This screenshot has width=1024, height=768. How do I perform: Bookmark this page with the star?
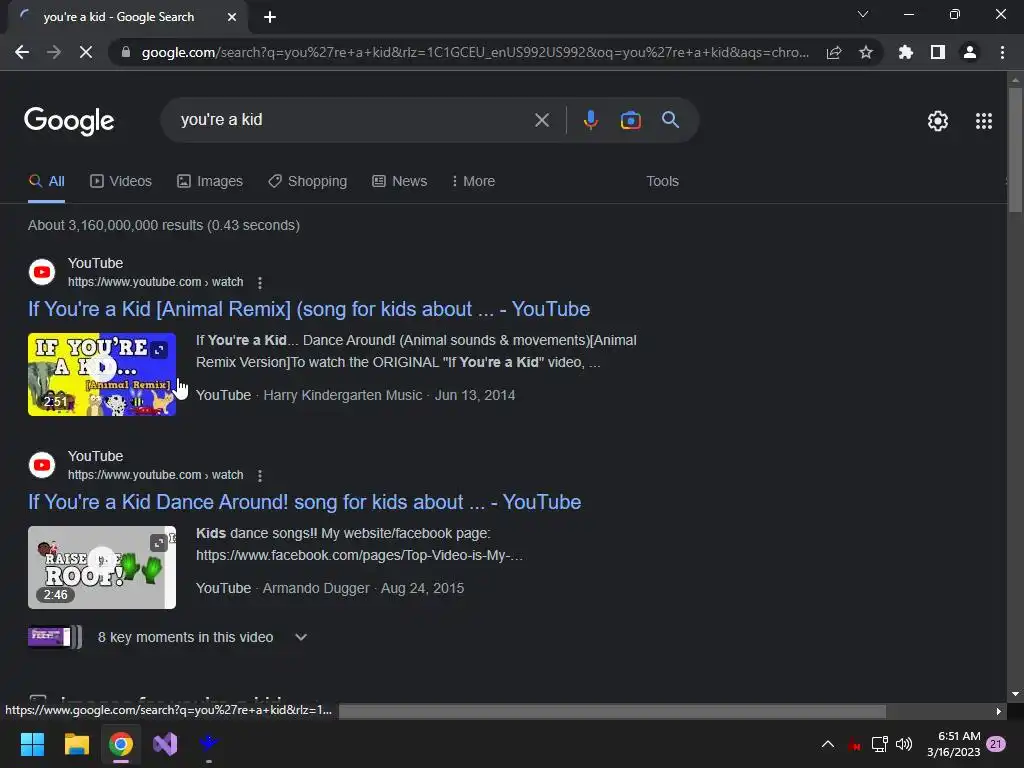[866, 52]
